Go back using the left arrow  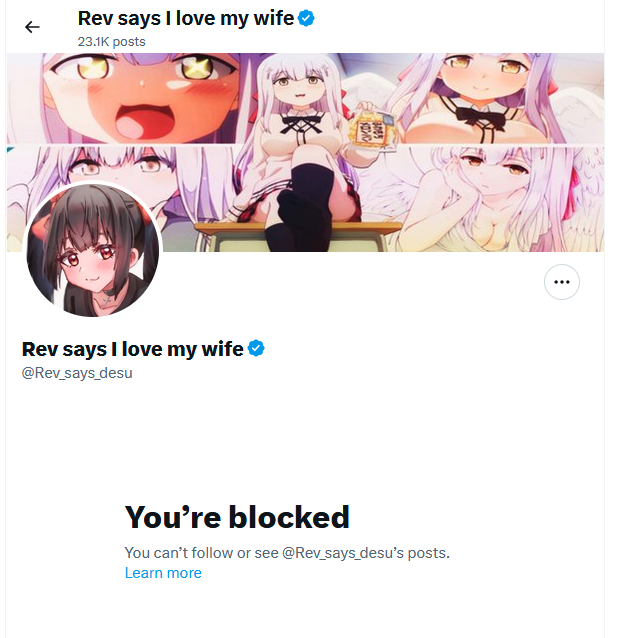[x=32, y=27]
